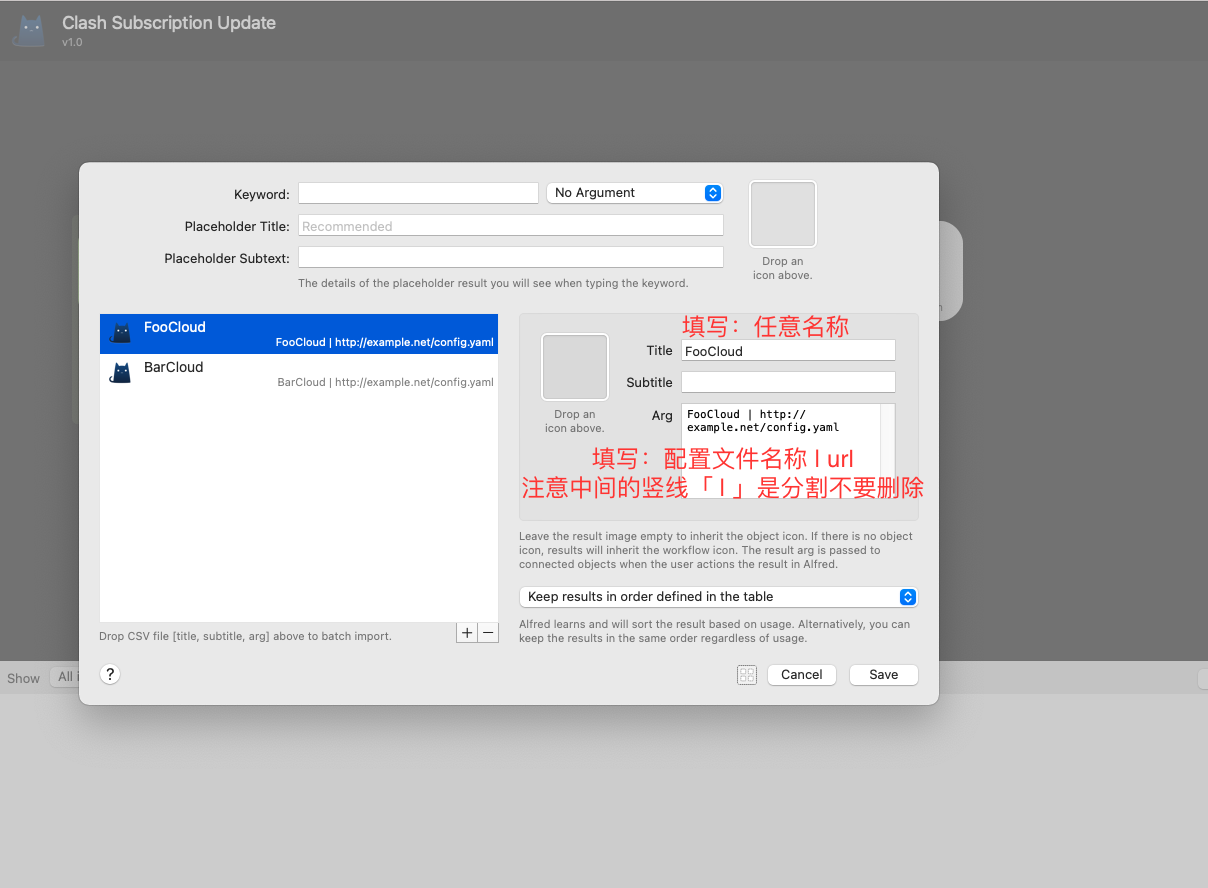The width and height of the screenshot is (1208, 888).
Task: Cancel the configuration dialog
Action: pos(801,674)
